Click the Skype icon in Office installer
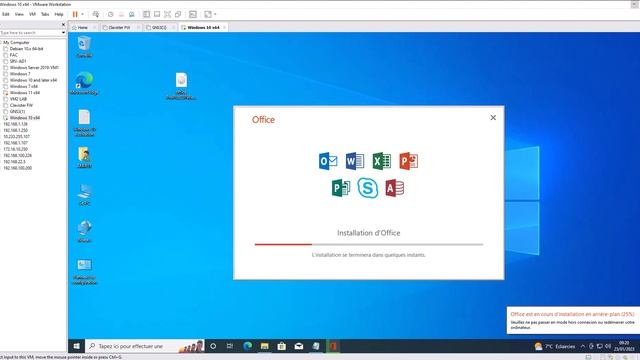640x360 pixels. tap(368, 188)
